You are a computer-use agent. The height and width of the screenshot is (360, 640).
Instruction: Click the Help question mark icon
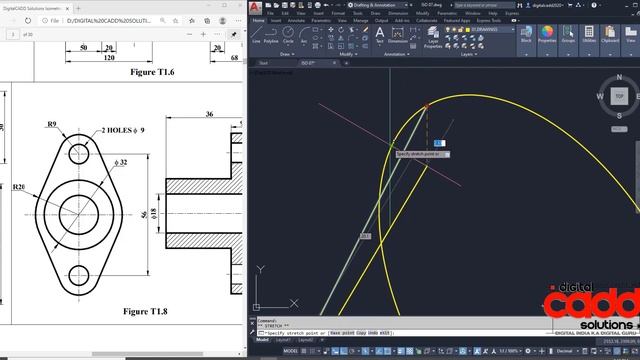point(594,5)
